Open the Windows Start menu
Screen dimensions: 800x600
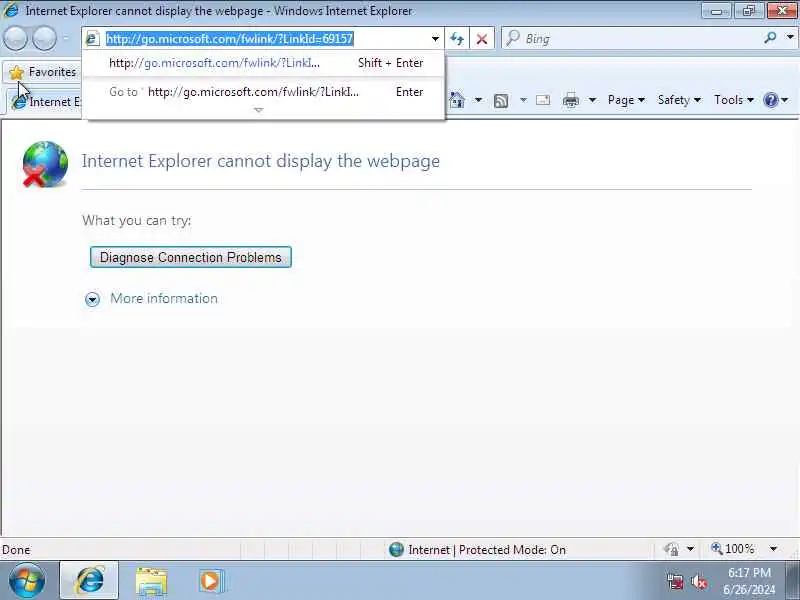tap(27, 580)
